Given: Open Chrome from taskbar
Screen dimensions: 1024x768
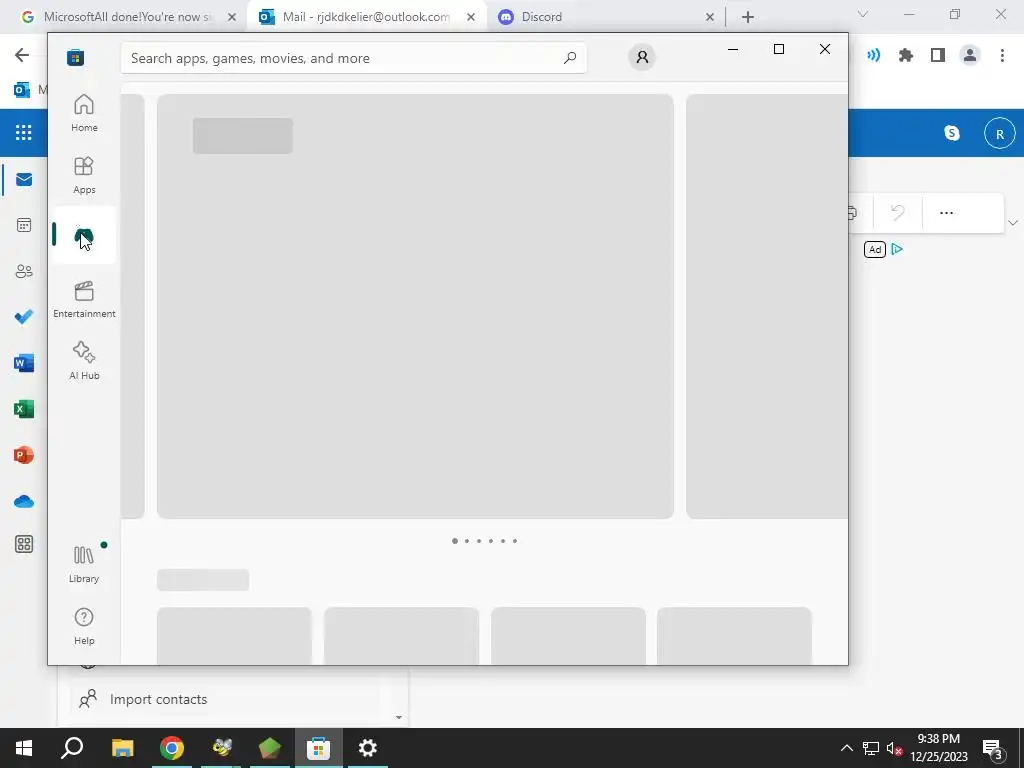Looking at the screenshot, I should click(172, 748).
